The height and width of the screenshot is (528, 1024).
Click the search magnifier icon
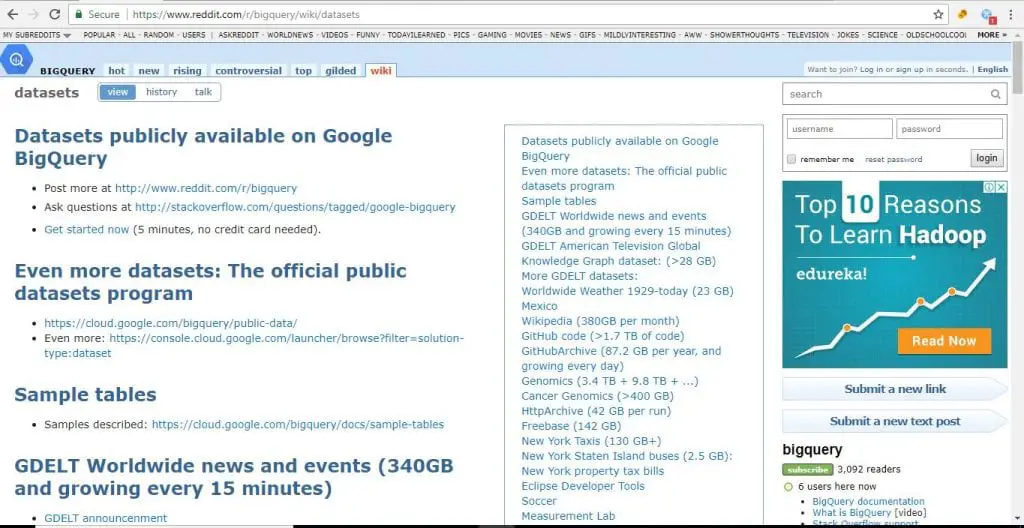click(995, 94)
